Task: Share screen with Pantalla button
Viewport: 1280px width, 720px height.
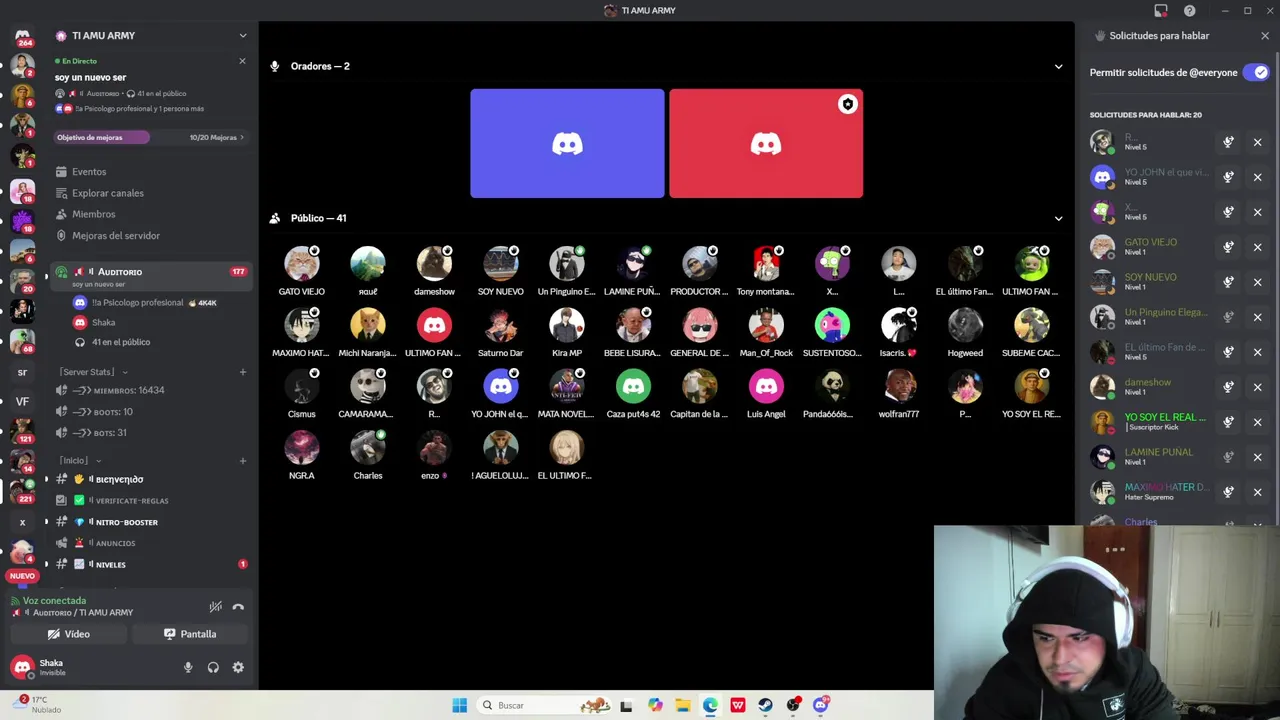Action: [x=190, y=634]
